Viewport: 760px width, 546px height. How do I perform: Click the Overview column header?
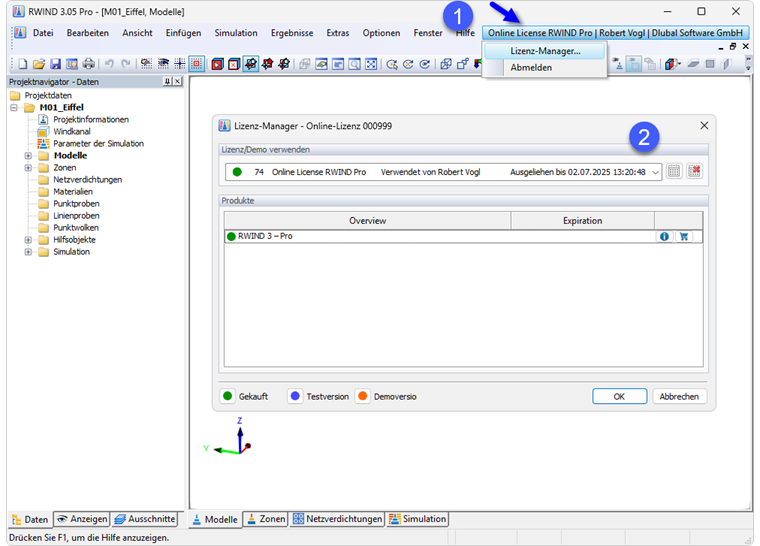click(367, 221)
